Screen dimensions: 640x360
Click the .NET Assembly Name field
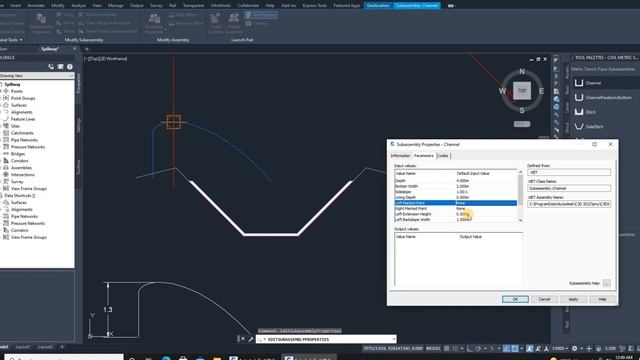coord(569,204)
